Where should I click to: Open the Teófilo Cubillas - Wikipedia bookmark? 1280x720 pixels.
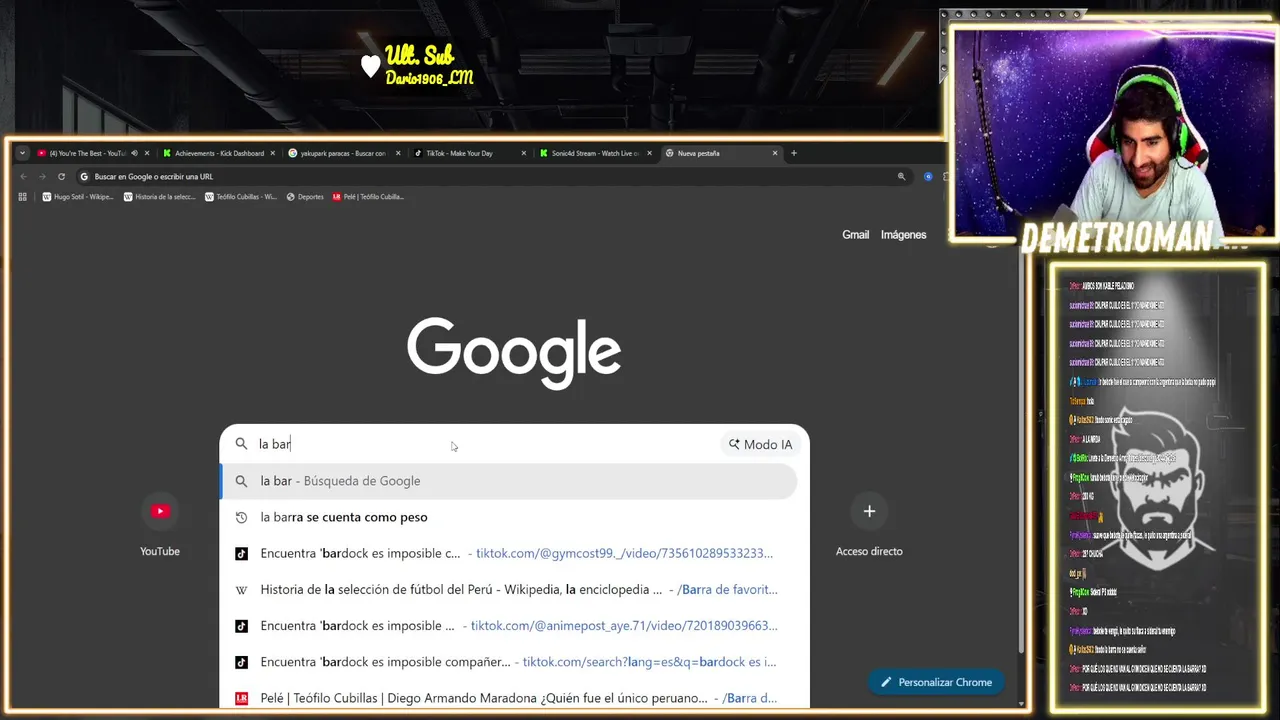(x=241, y=196)
